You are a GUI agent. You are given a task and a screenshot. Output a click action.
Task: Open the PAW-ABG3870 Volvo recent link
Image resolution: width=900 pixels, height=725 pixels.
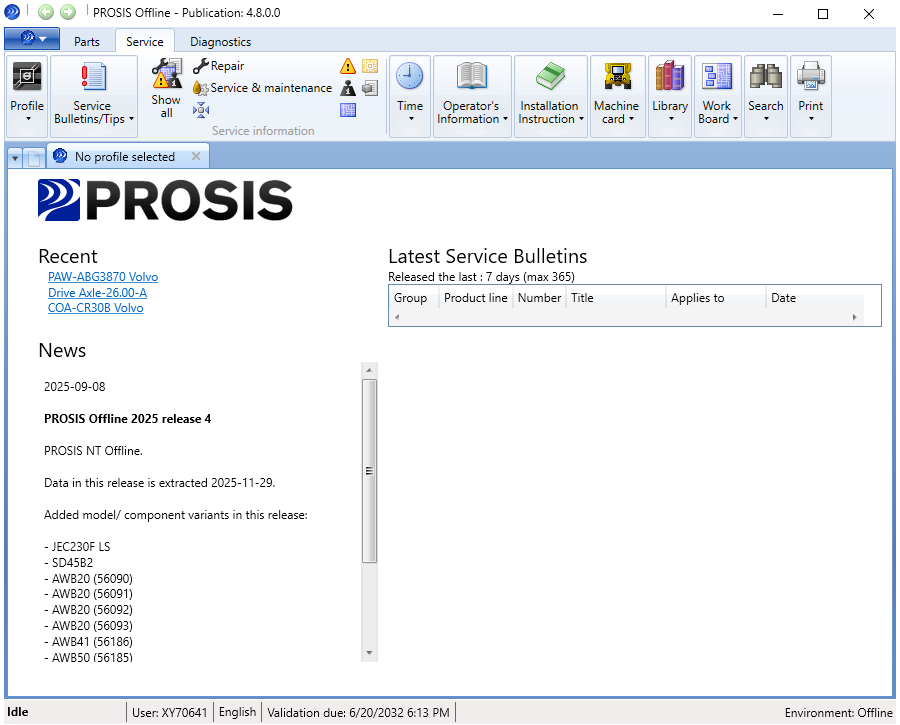point(103,277)
